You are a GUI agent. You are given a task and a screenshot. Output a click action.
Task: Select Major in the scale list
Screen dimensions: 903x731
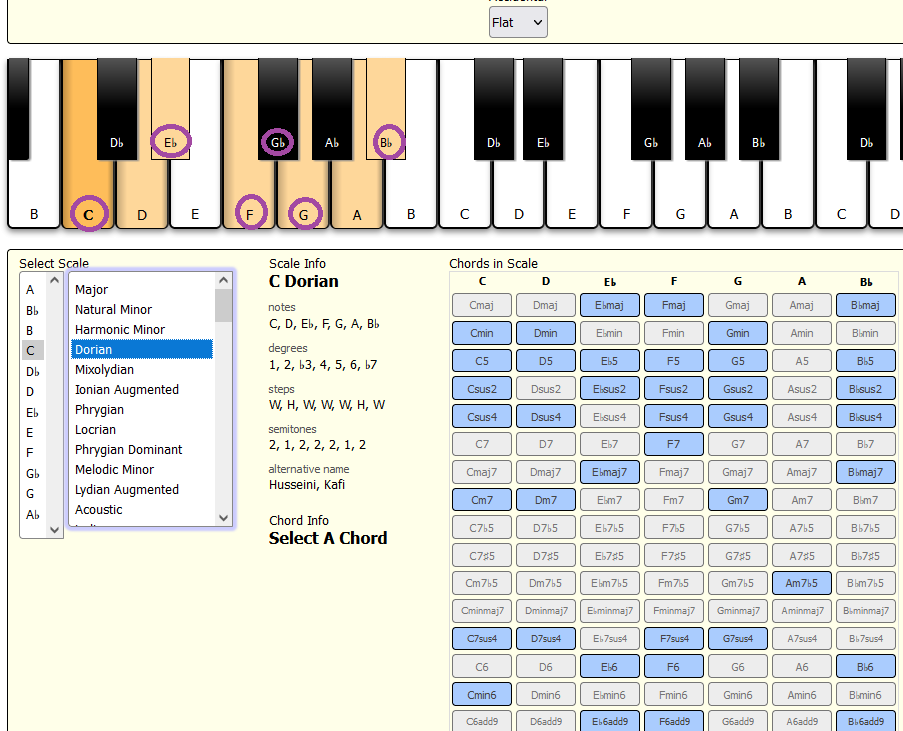(x=142, y=289)
